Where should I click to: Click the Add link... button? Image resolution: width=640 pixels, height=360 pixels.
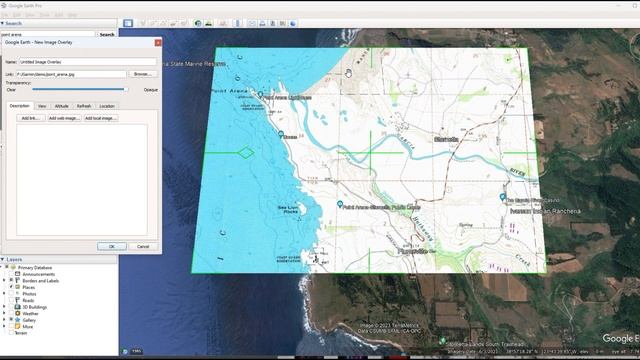(x=31, y=118)
